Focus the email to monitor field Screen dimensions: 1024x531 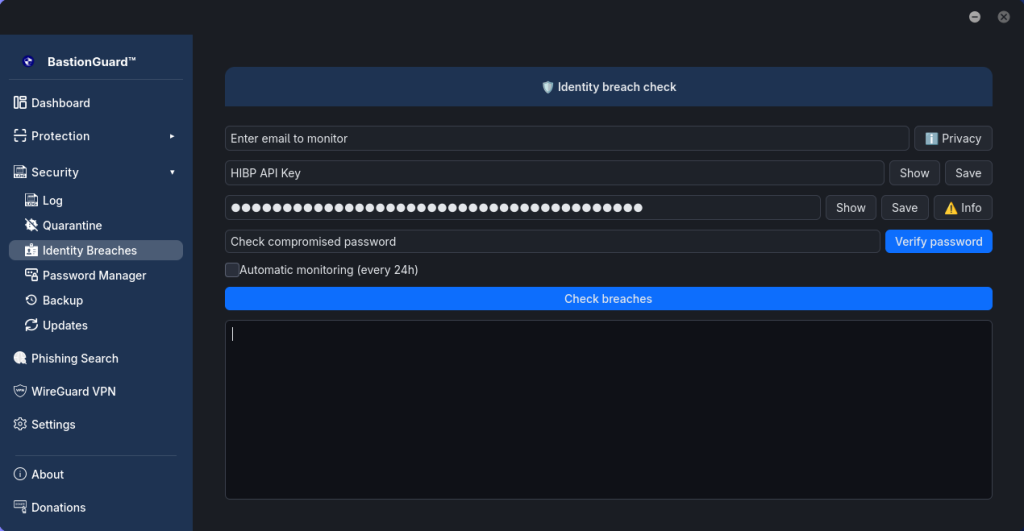point(567,138)
